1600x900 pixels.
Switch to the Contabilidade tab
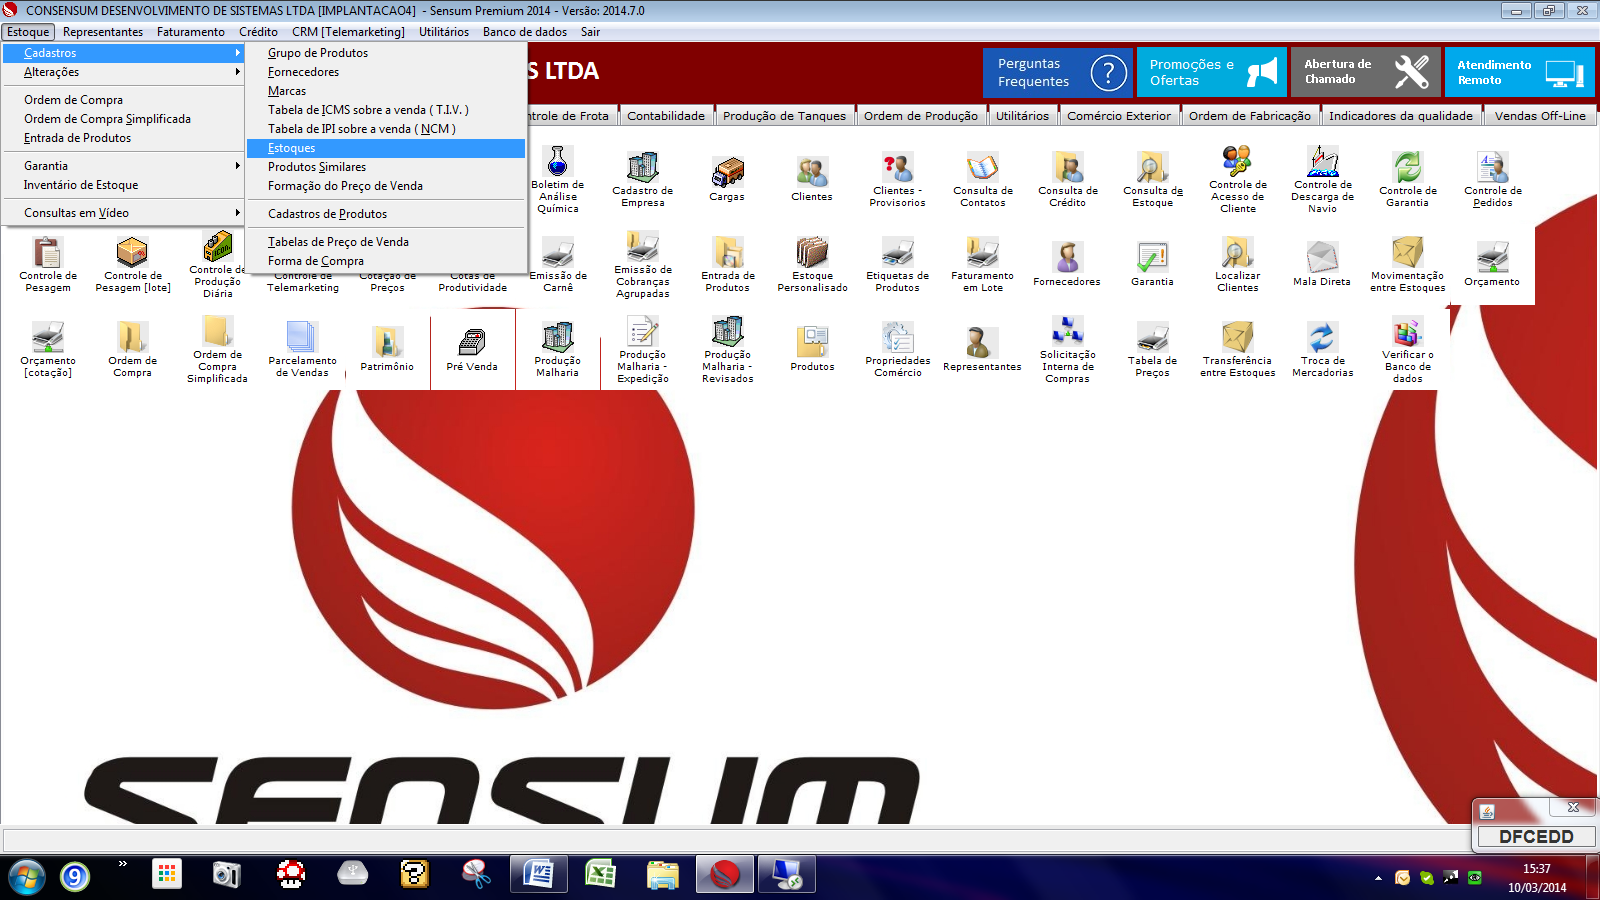click(x=666, y=116)
